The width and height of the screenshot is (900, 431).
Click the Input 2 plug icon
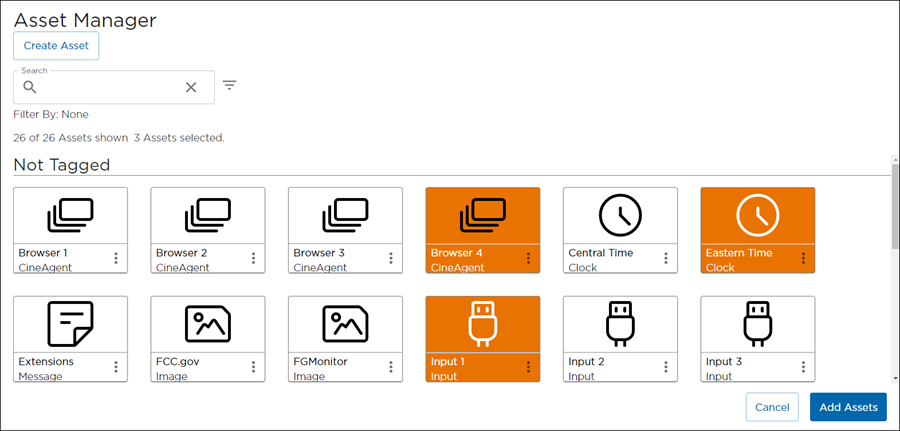coord(620,323)
